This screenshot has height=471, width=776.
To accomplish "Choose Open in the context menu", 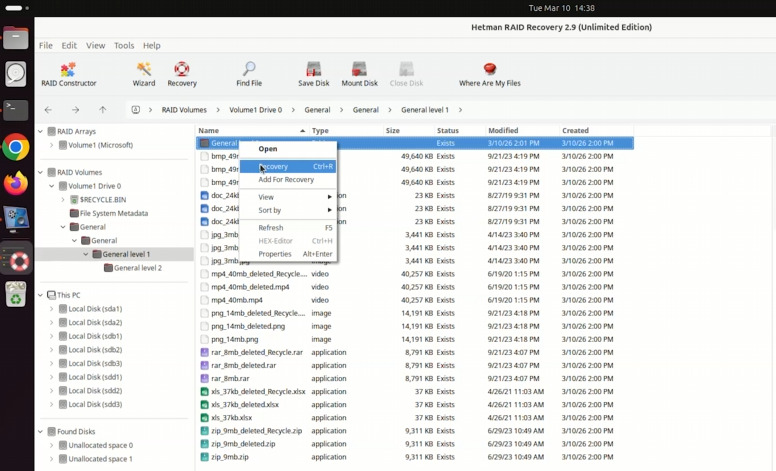I will click(288, 148).
